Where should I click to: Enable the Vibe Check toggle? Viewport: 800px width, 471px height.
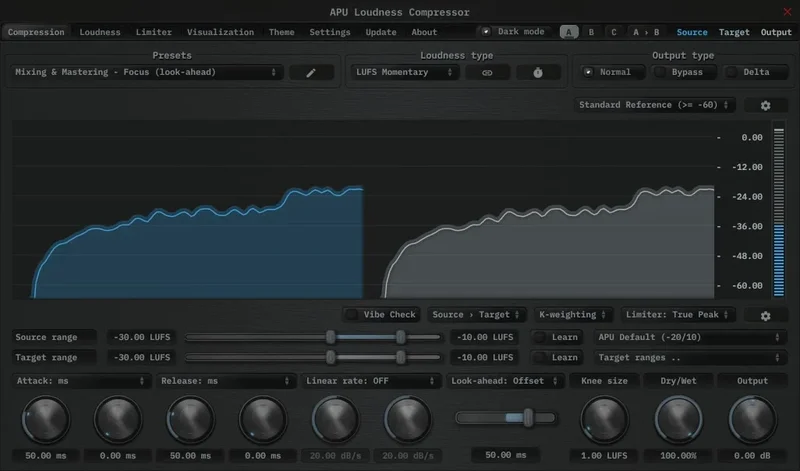pyautogui.click(x=382, y=314)
